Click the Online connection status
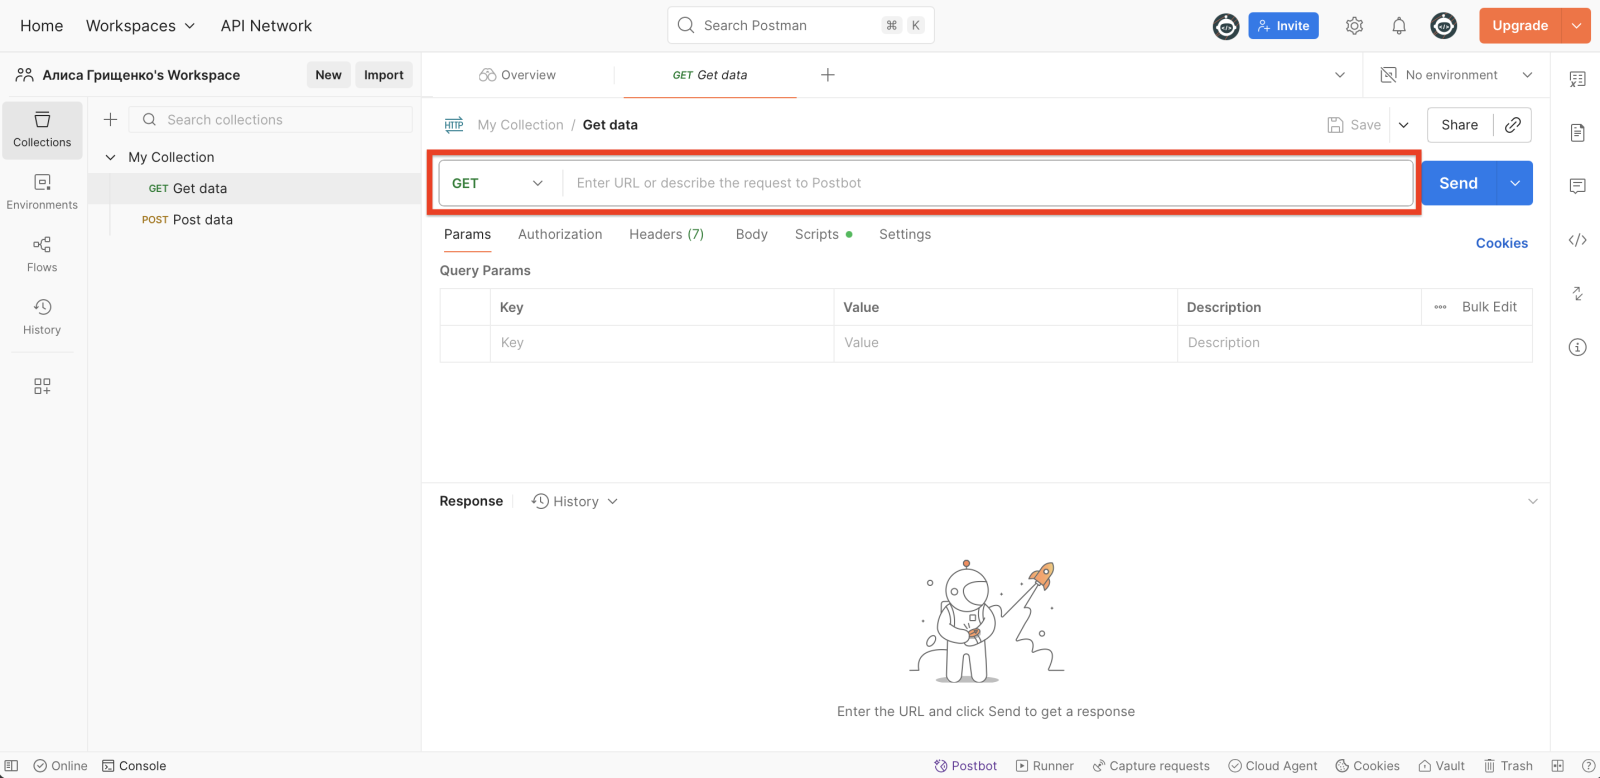Viewport: 1600px width, 778px height. click(x=60, y=766)
